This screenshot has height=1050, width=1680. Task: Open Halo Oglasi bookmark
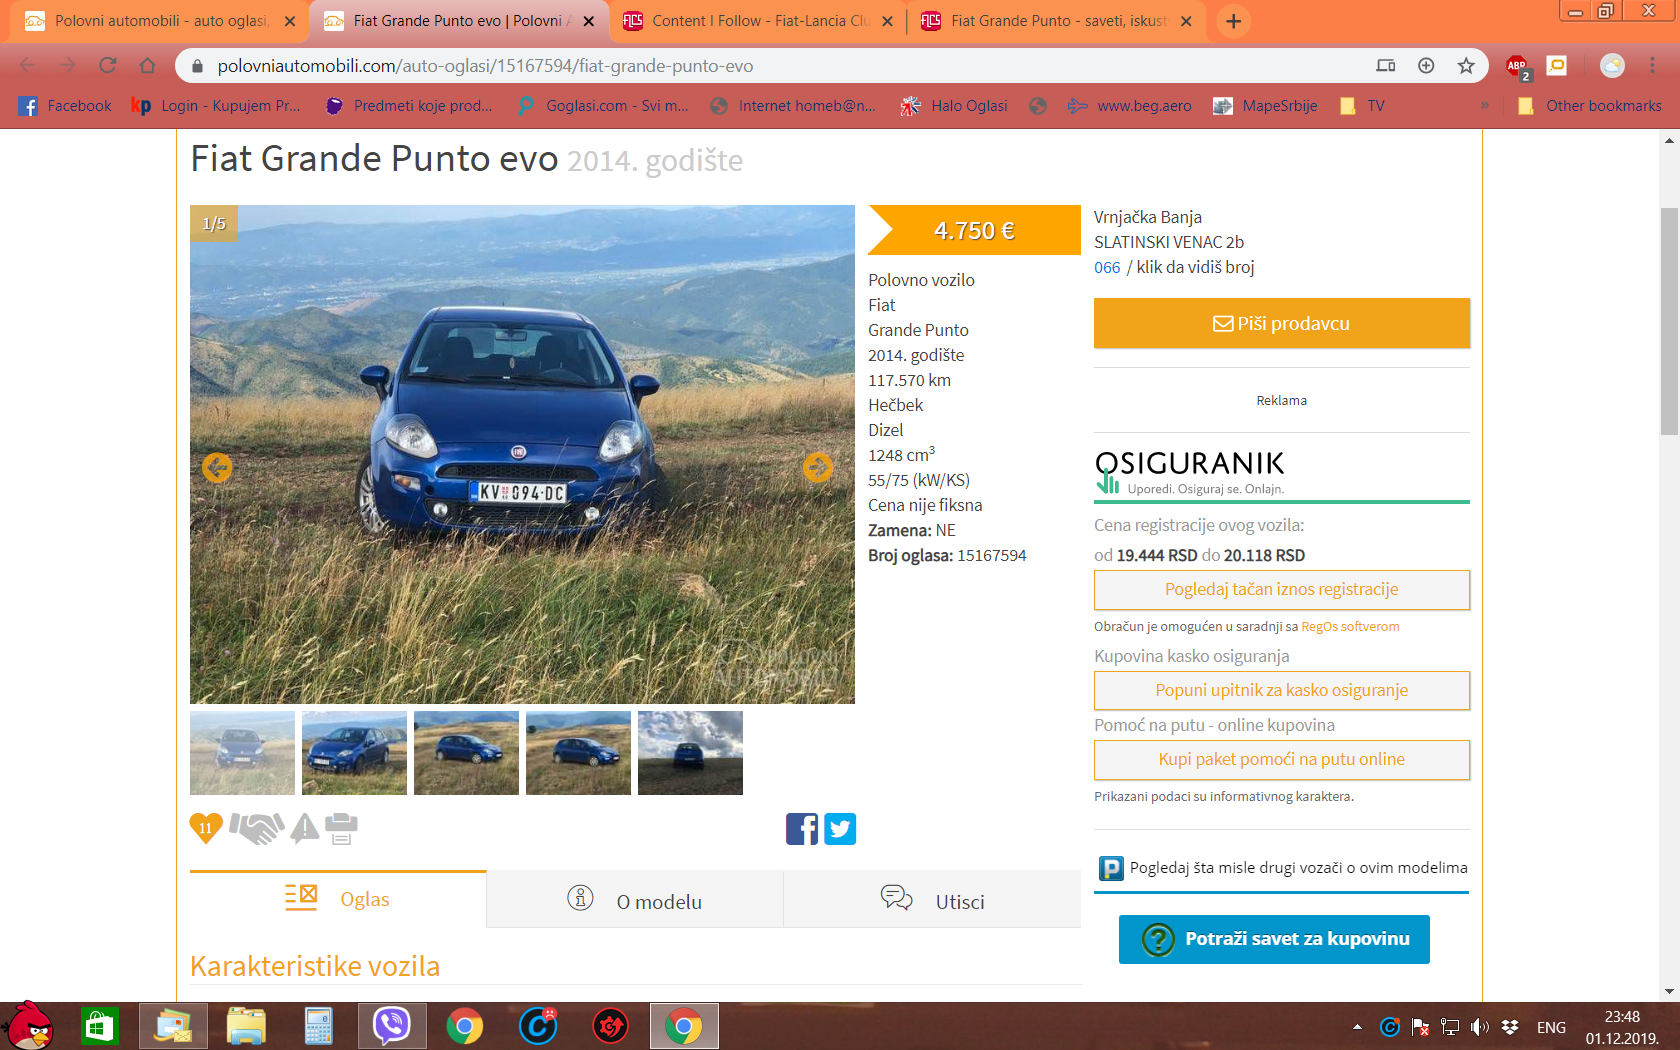[x=954, y=105]
